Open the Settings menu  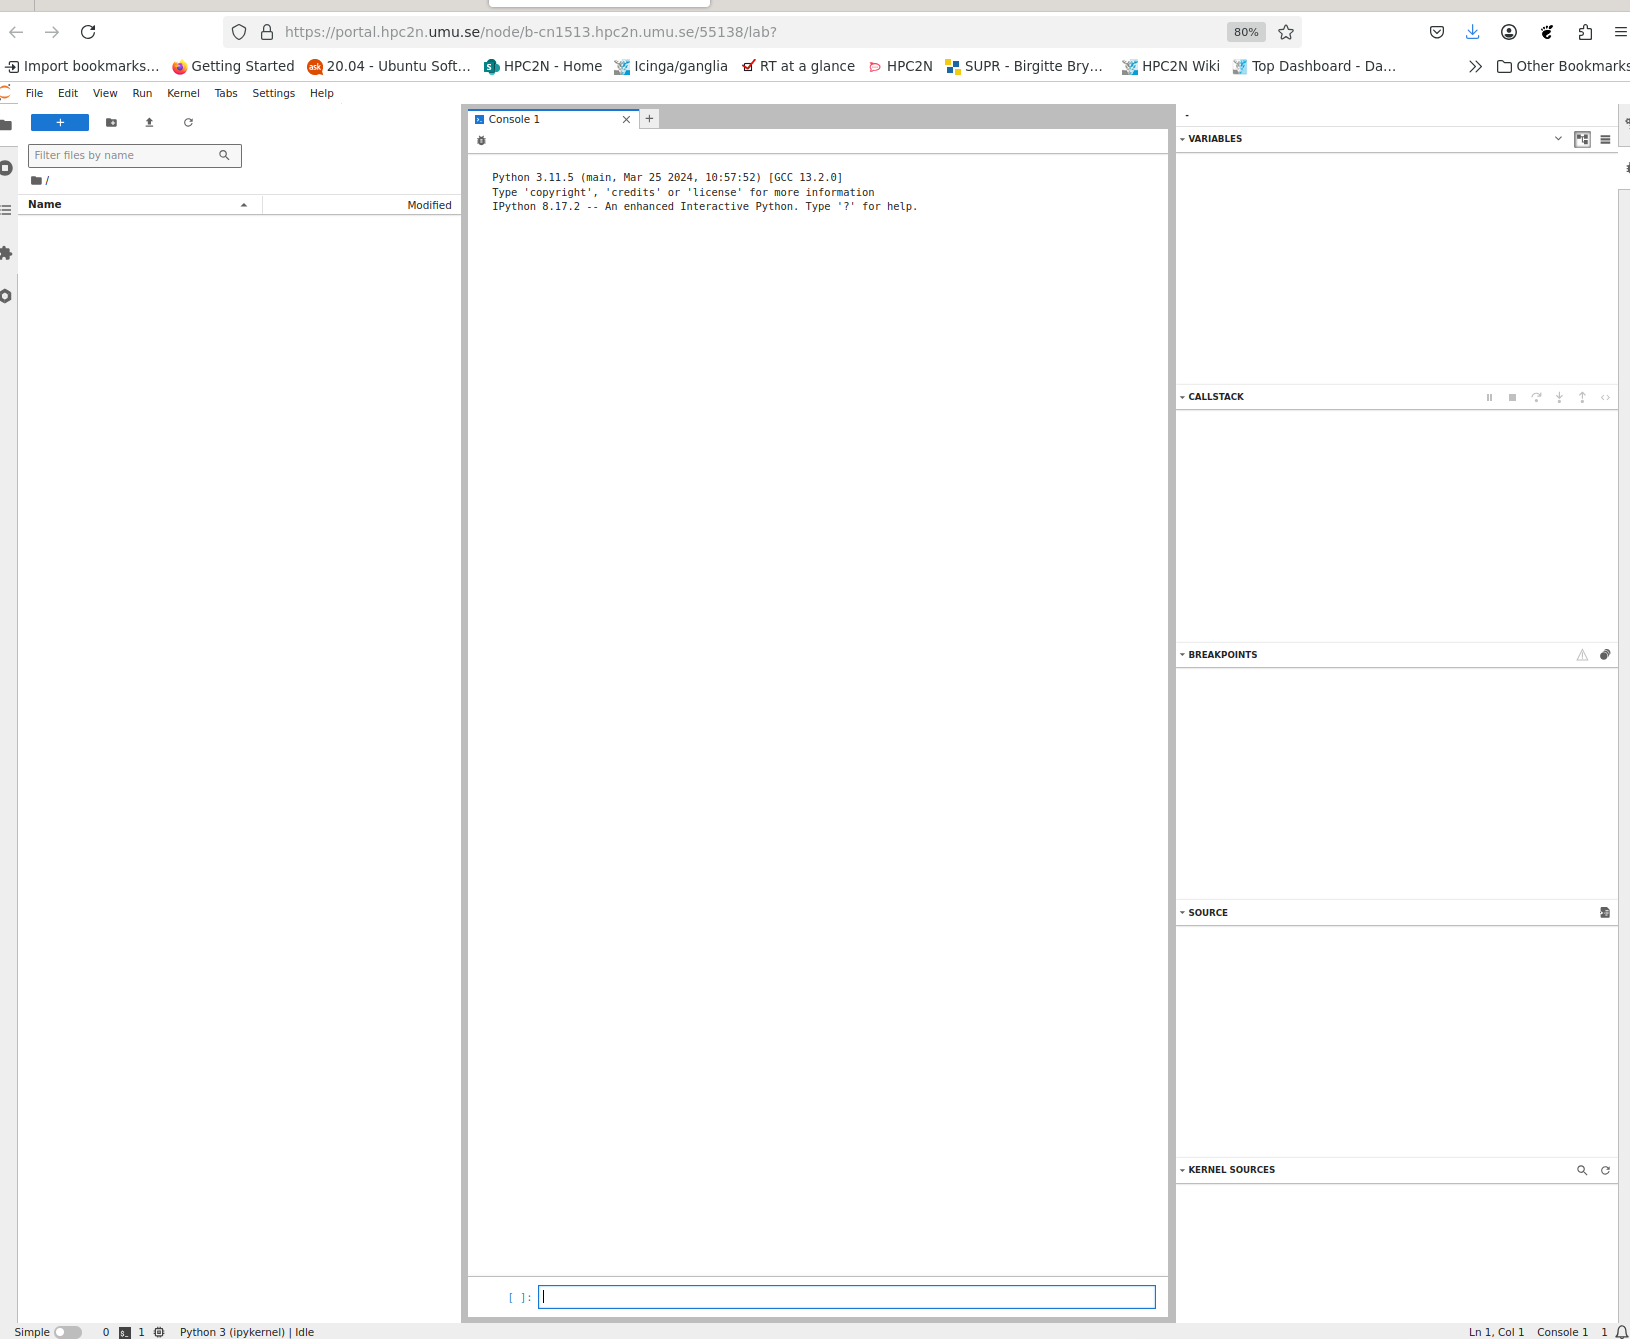pos(273,93)
